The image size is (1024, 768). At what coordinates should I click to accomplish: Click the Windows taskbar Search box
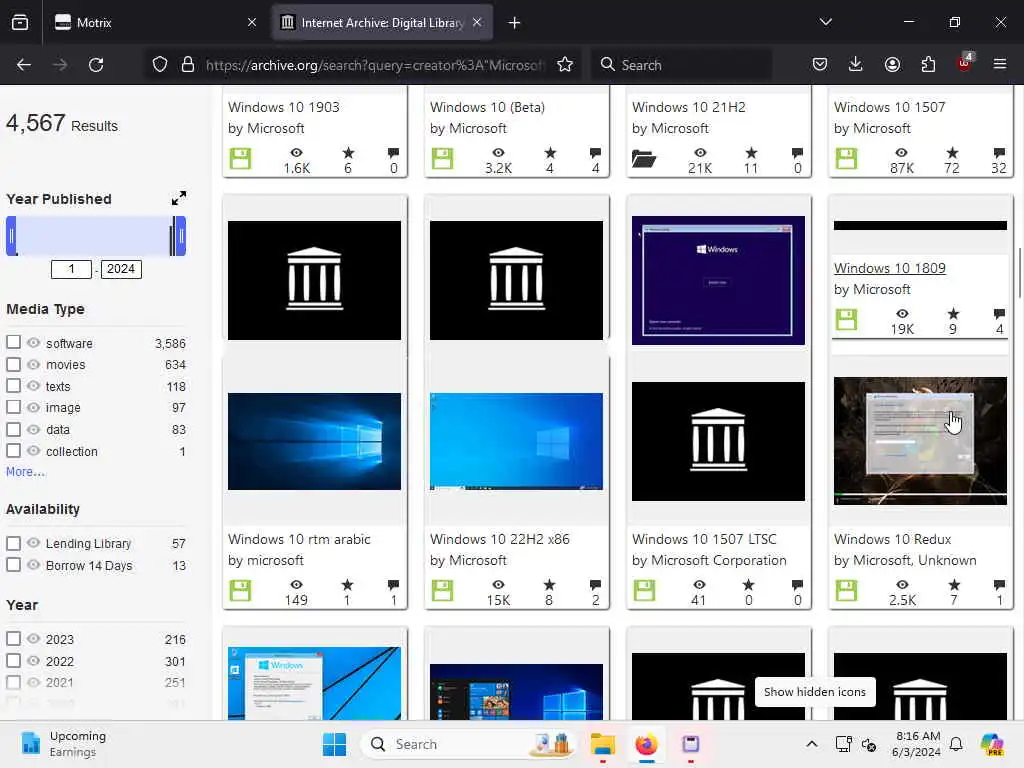click(x=468, y=744)
